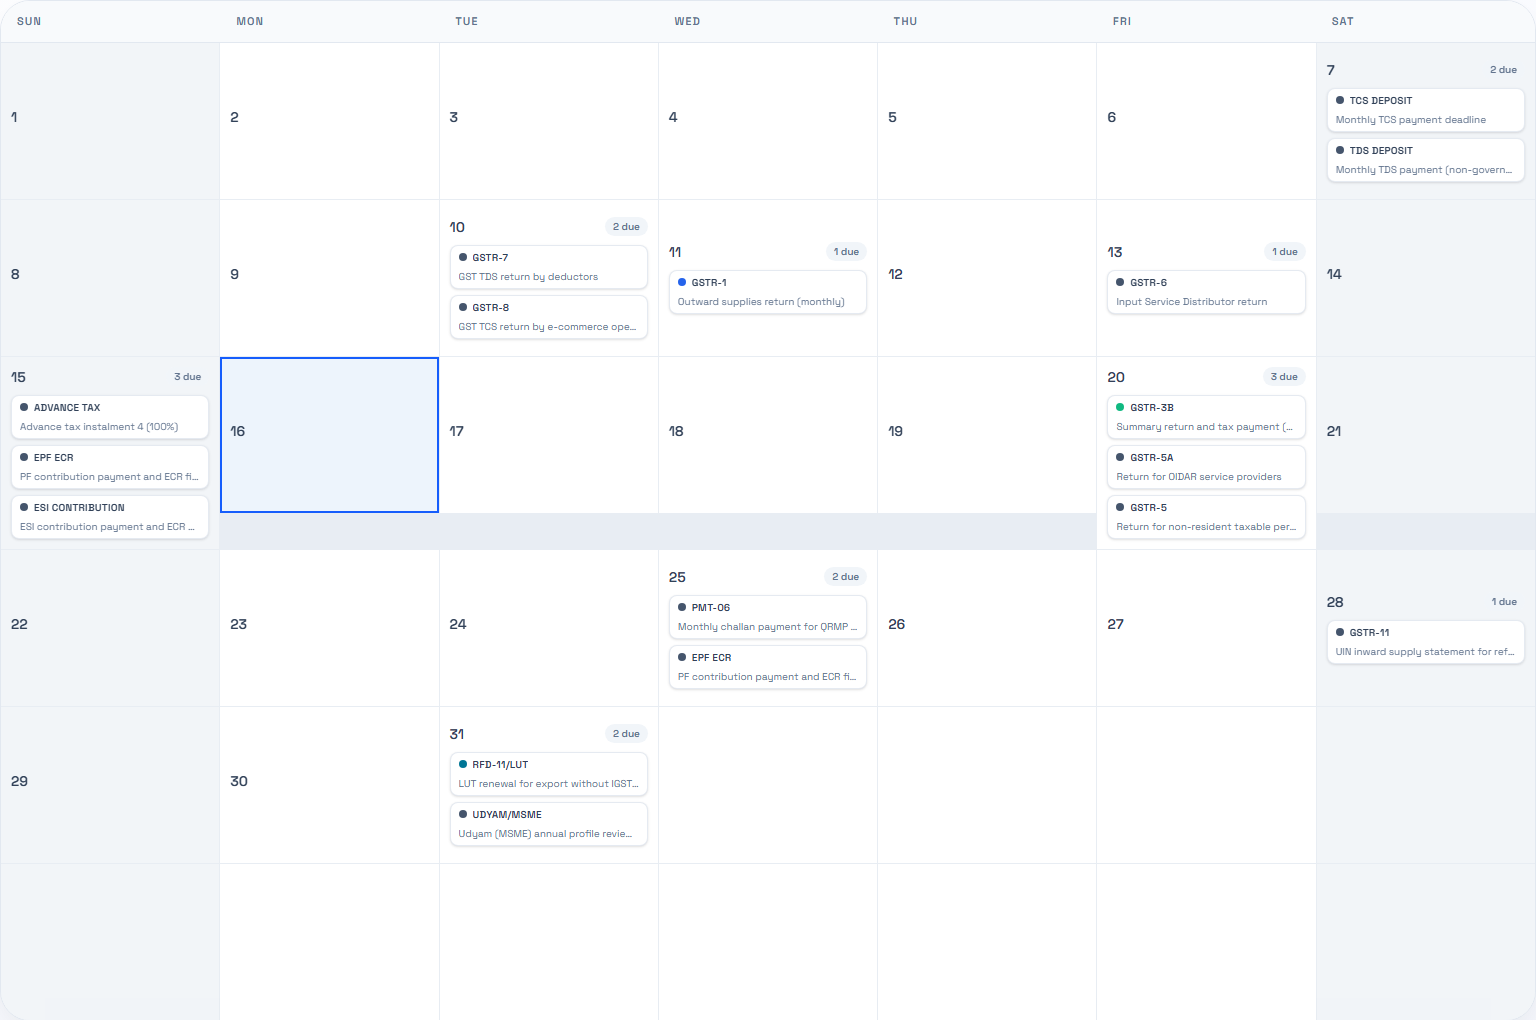Click the dot on GSTR-1 event
Image resolution: width=1536 pixels, height=1021 pixels.
pyautogui.click(x=682, y=282)
